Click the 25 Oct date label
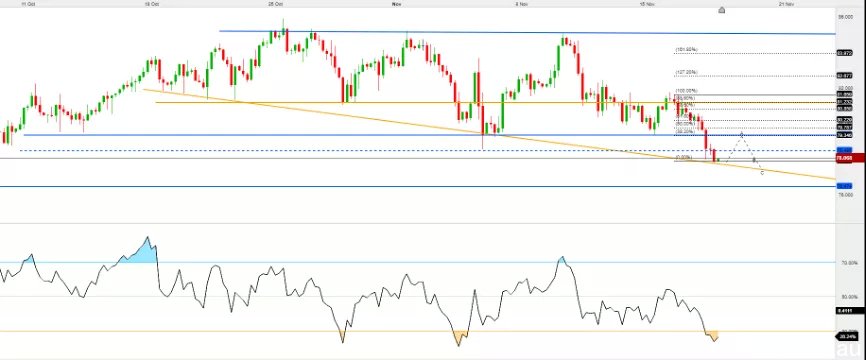This screenshot has width=866, height=360. click(276, 3)
